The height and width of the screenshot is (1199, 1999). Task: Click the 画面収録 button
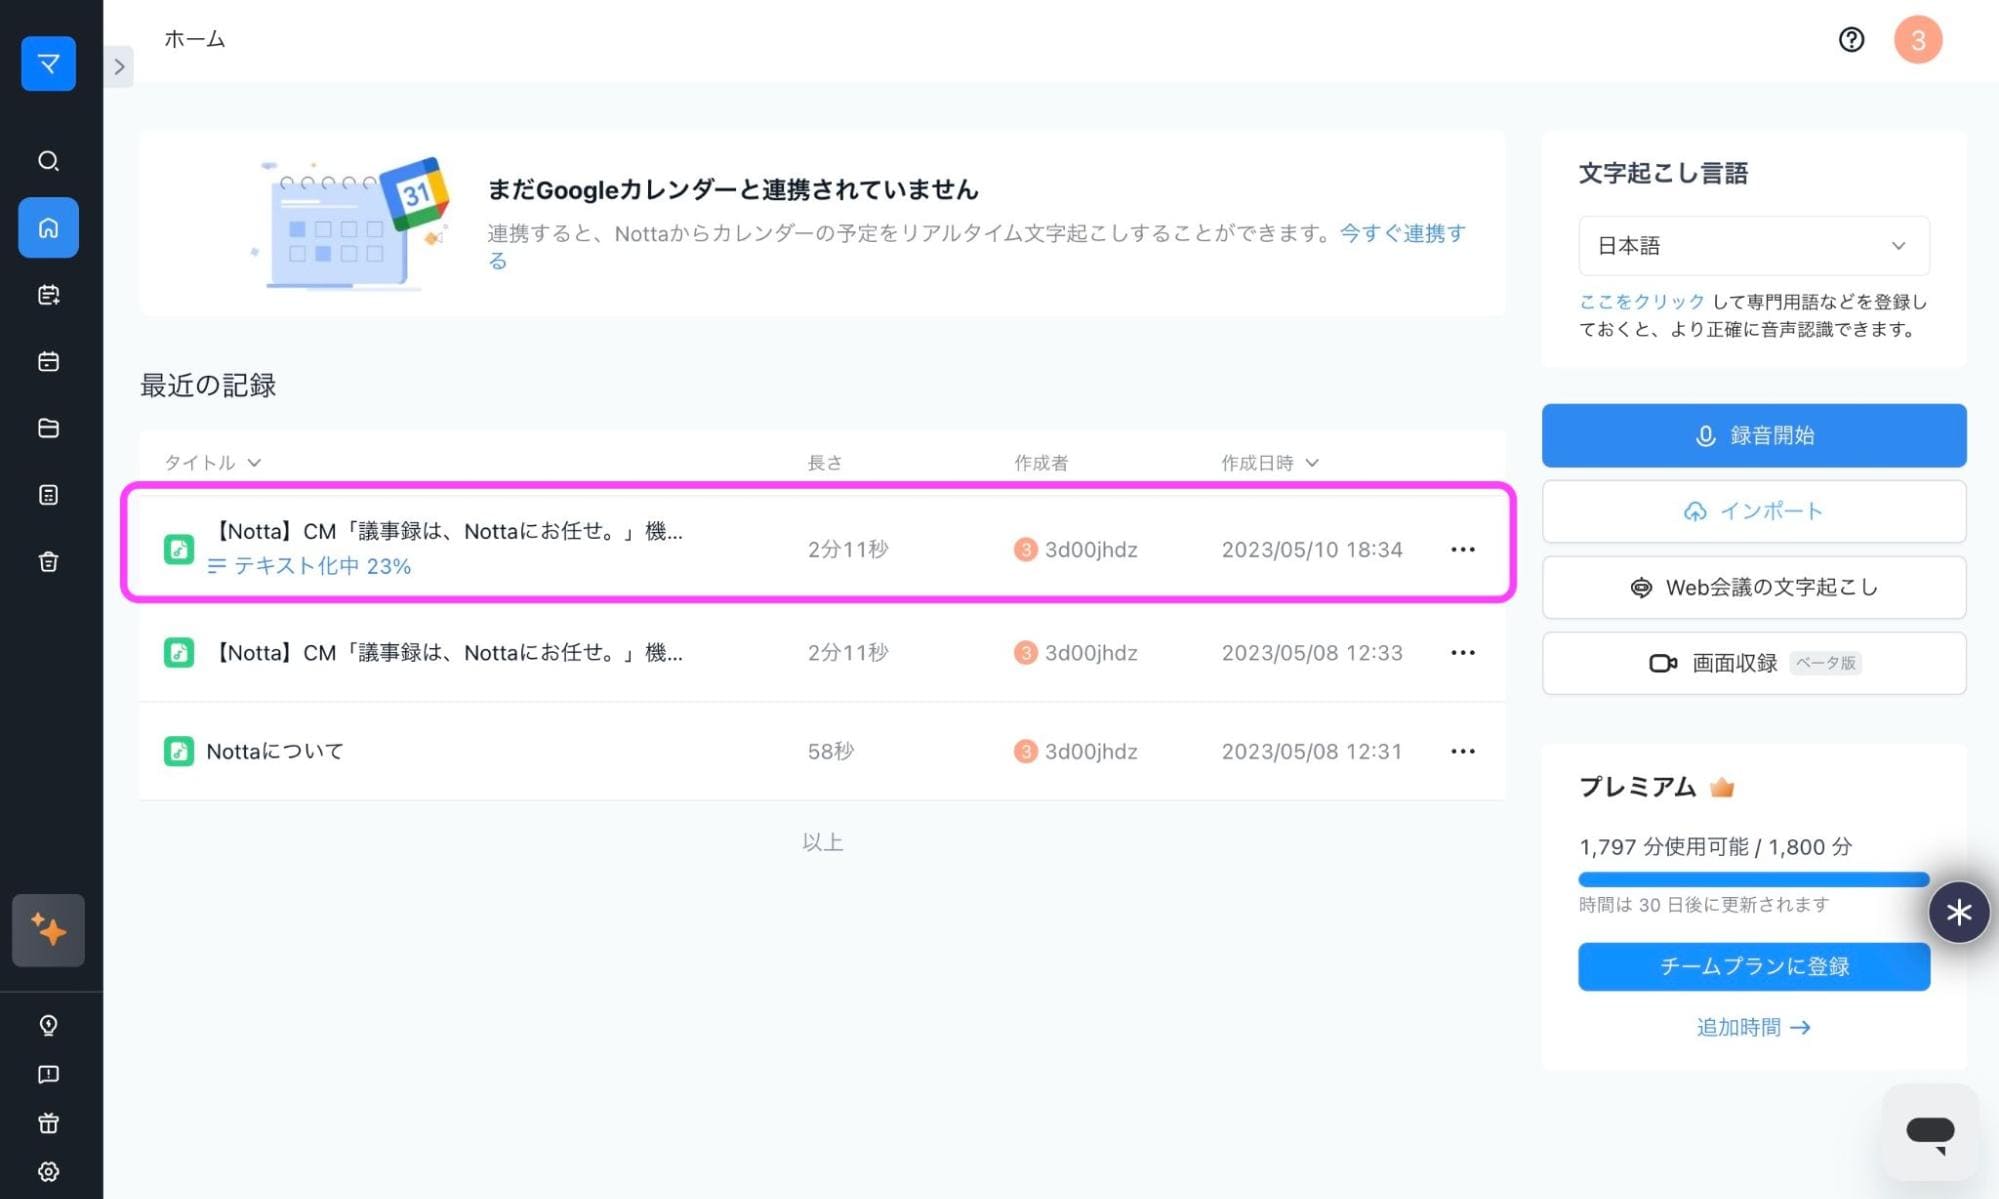pos(1753,663)
